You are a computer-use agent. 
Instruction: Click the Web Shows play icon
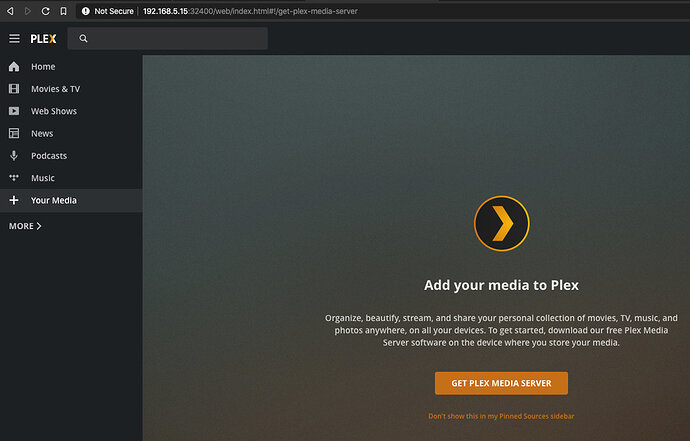click(14, 111)
